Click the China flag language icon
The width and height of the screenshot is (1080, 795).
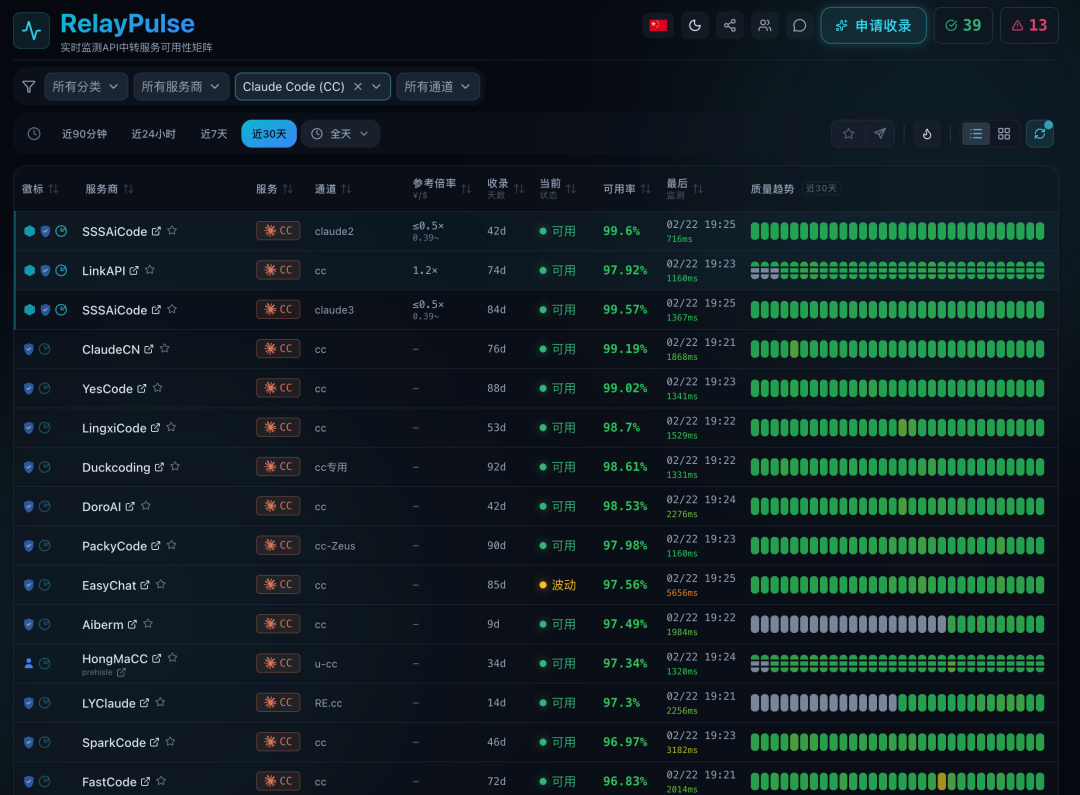(x=658, y=26)
